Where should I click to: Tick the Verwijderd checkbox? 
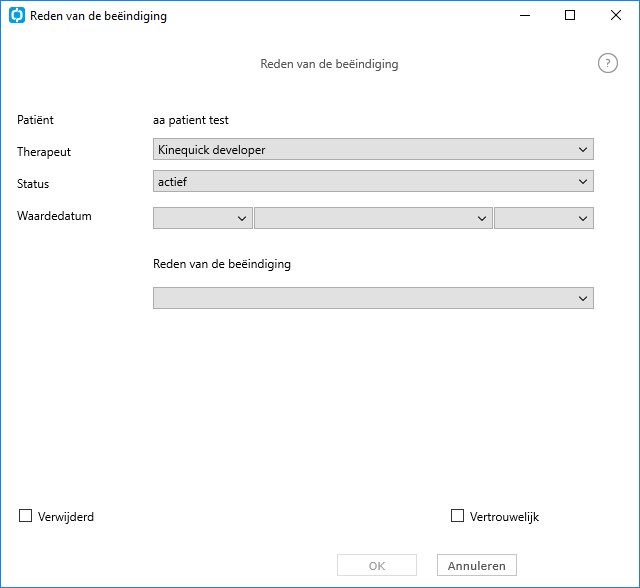(25, 516)
